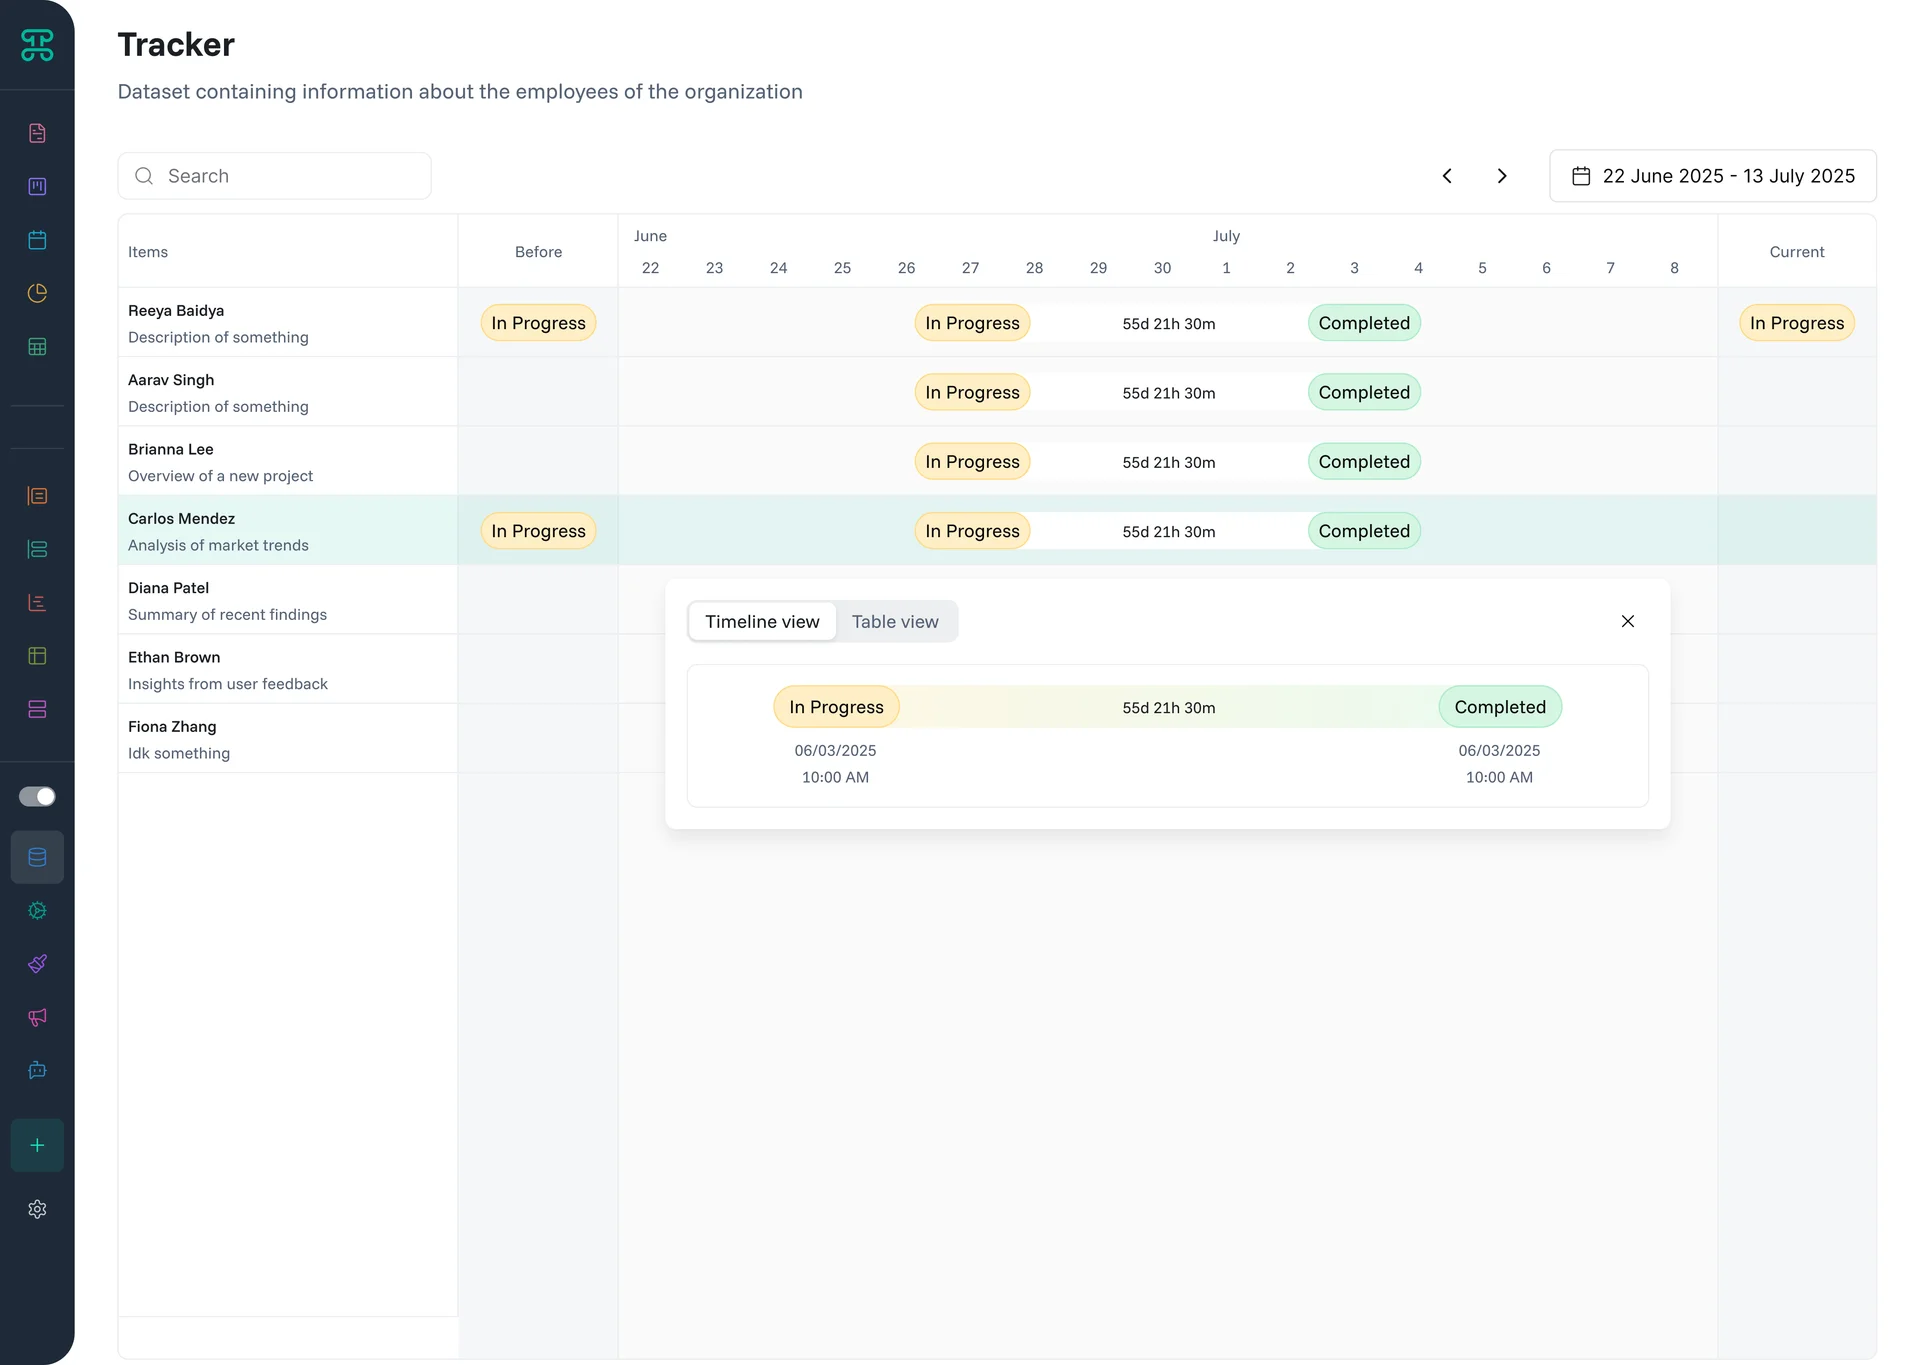Click the yellow pie chart icon

pyautogui.click(x=37, y=293)
